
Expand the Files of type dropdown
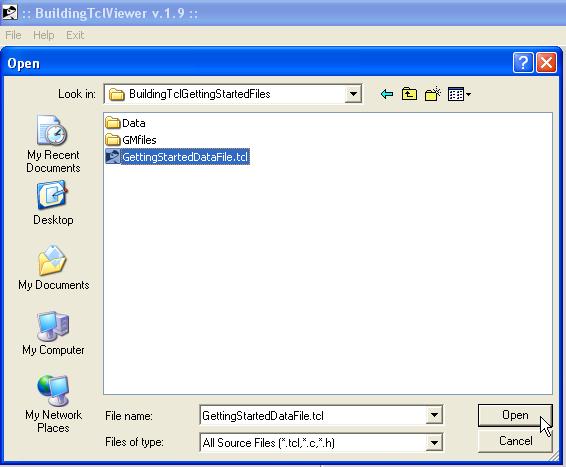(434, 442)
